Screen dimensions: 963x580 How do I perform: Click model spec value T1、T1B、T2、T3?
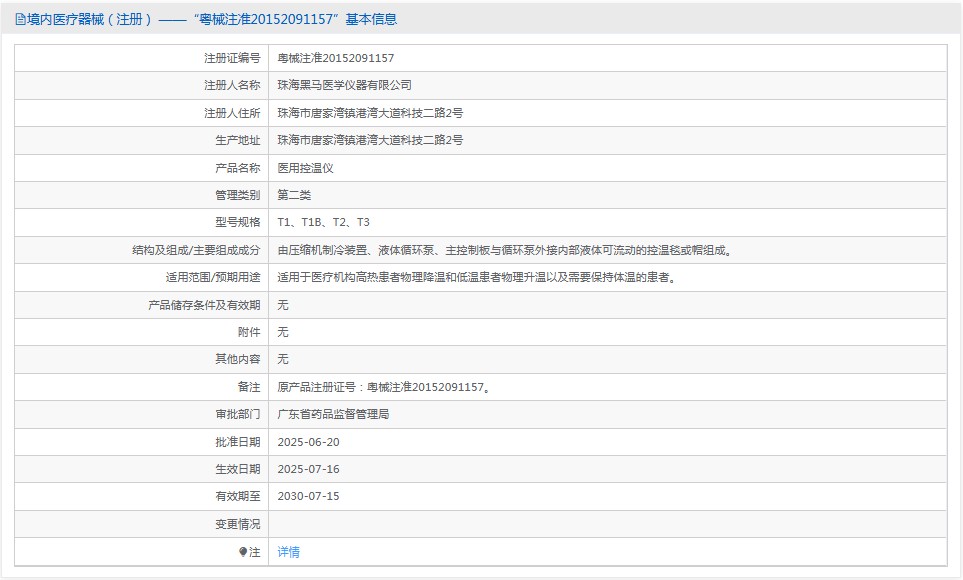323,222
